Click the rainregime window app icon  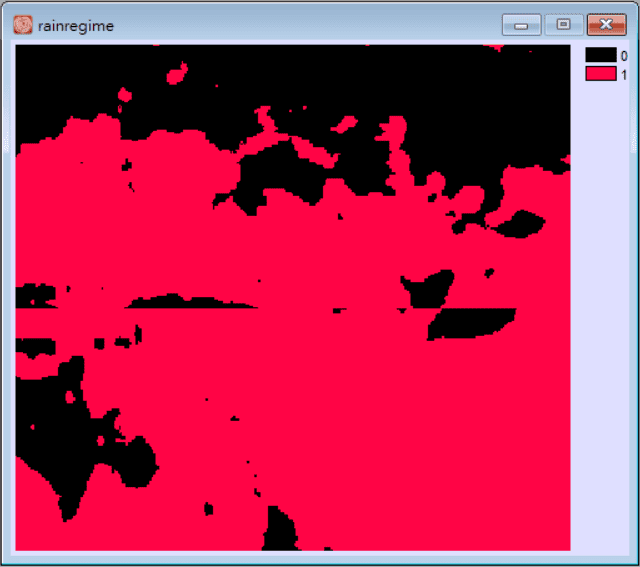click(x=23, y=25)
